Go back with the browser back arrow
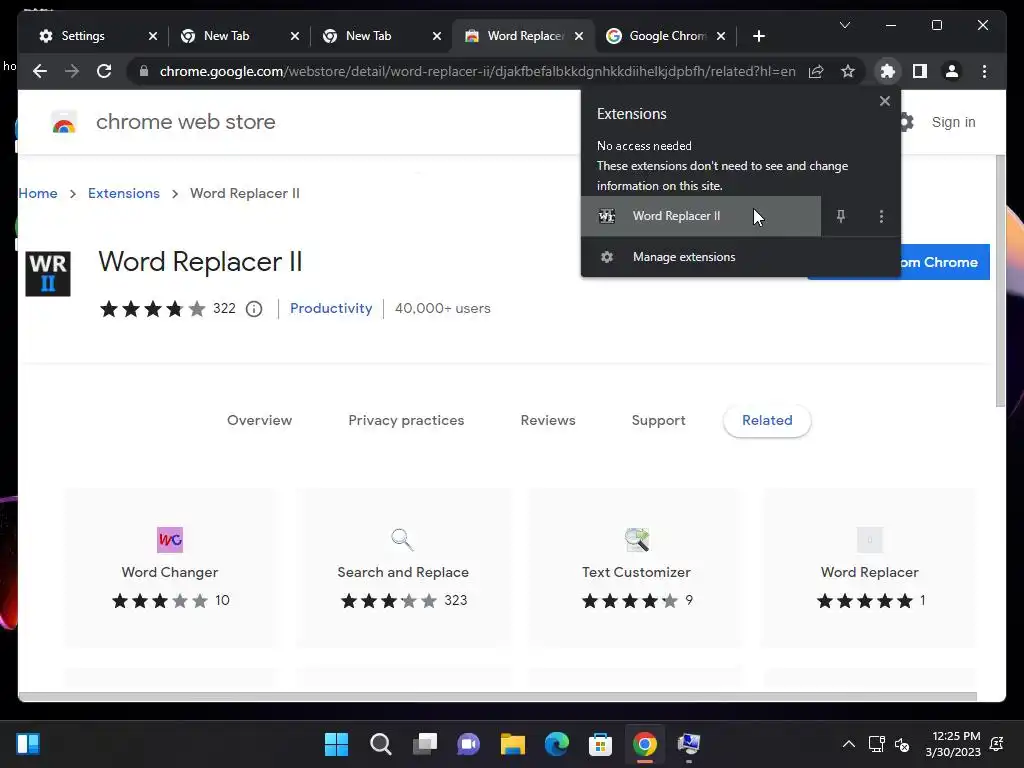This screenshot has width=1024, height=768. [x=40, y=71]
